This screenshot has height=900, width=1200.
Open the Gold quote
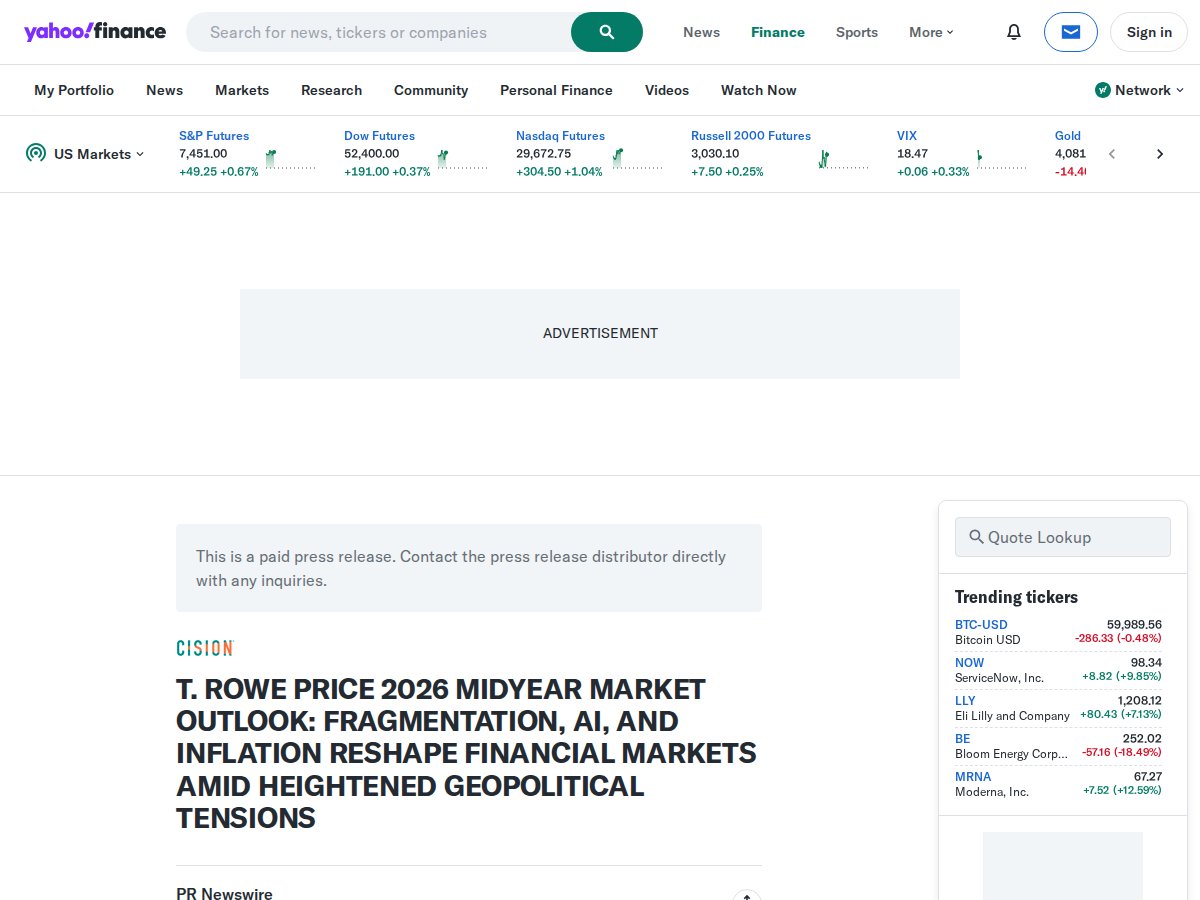click(1068, 136)
